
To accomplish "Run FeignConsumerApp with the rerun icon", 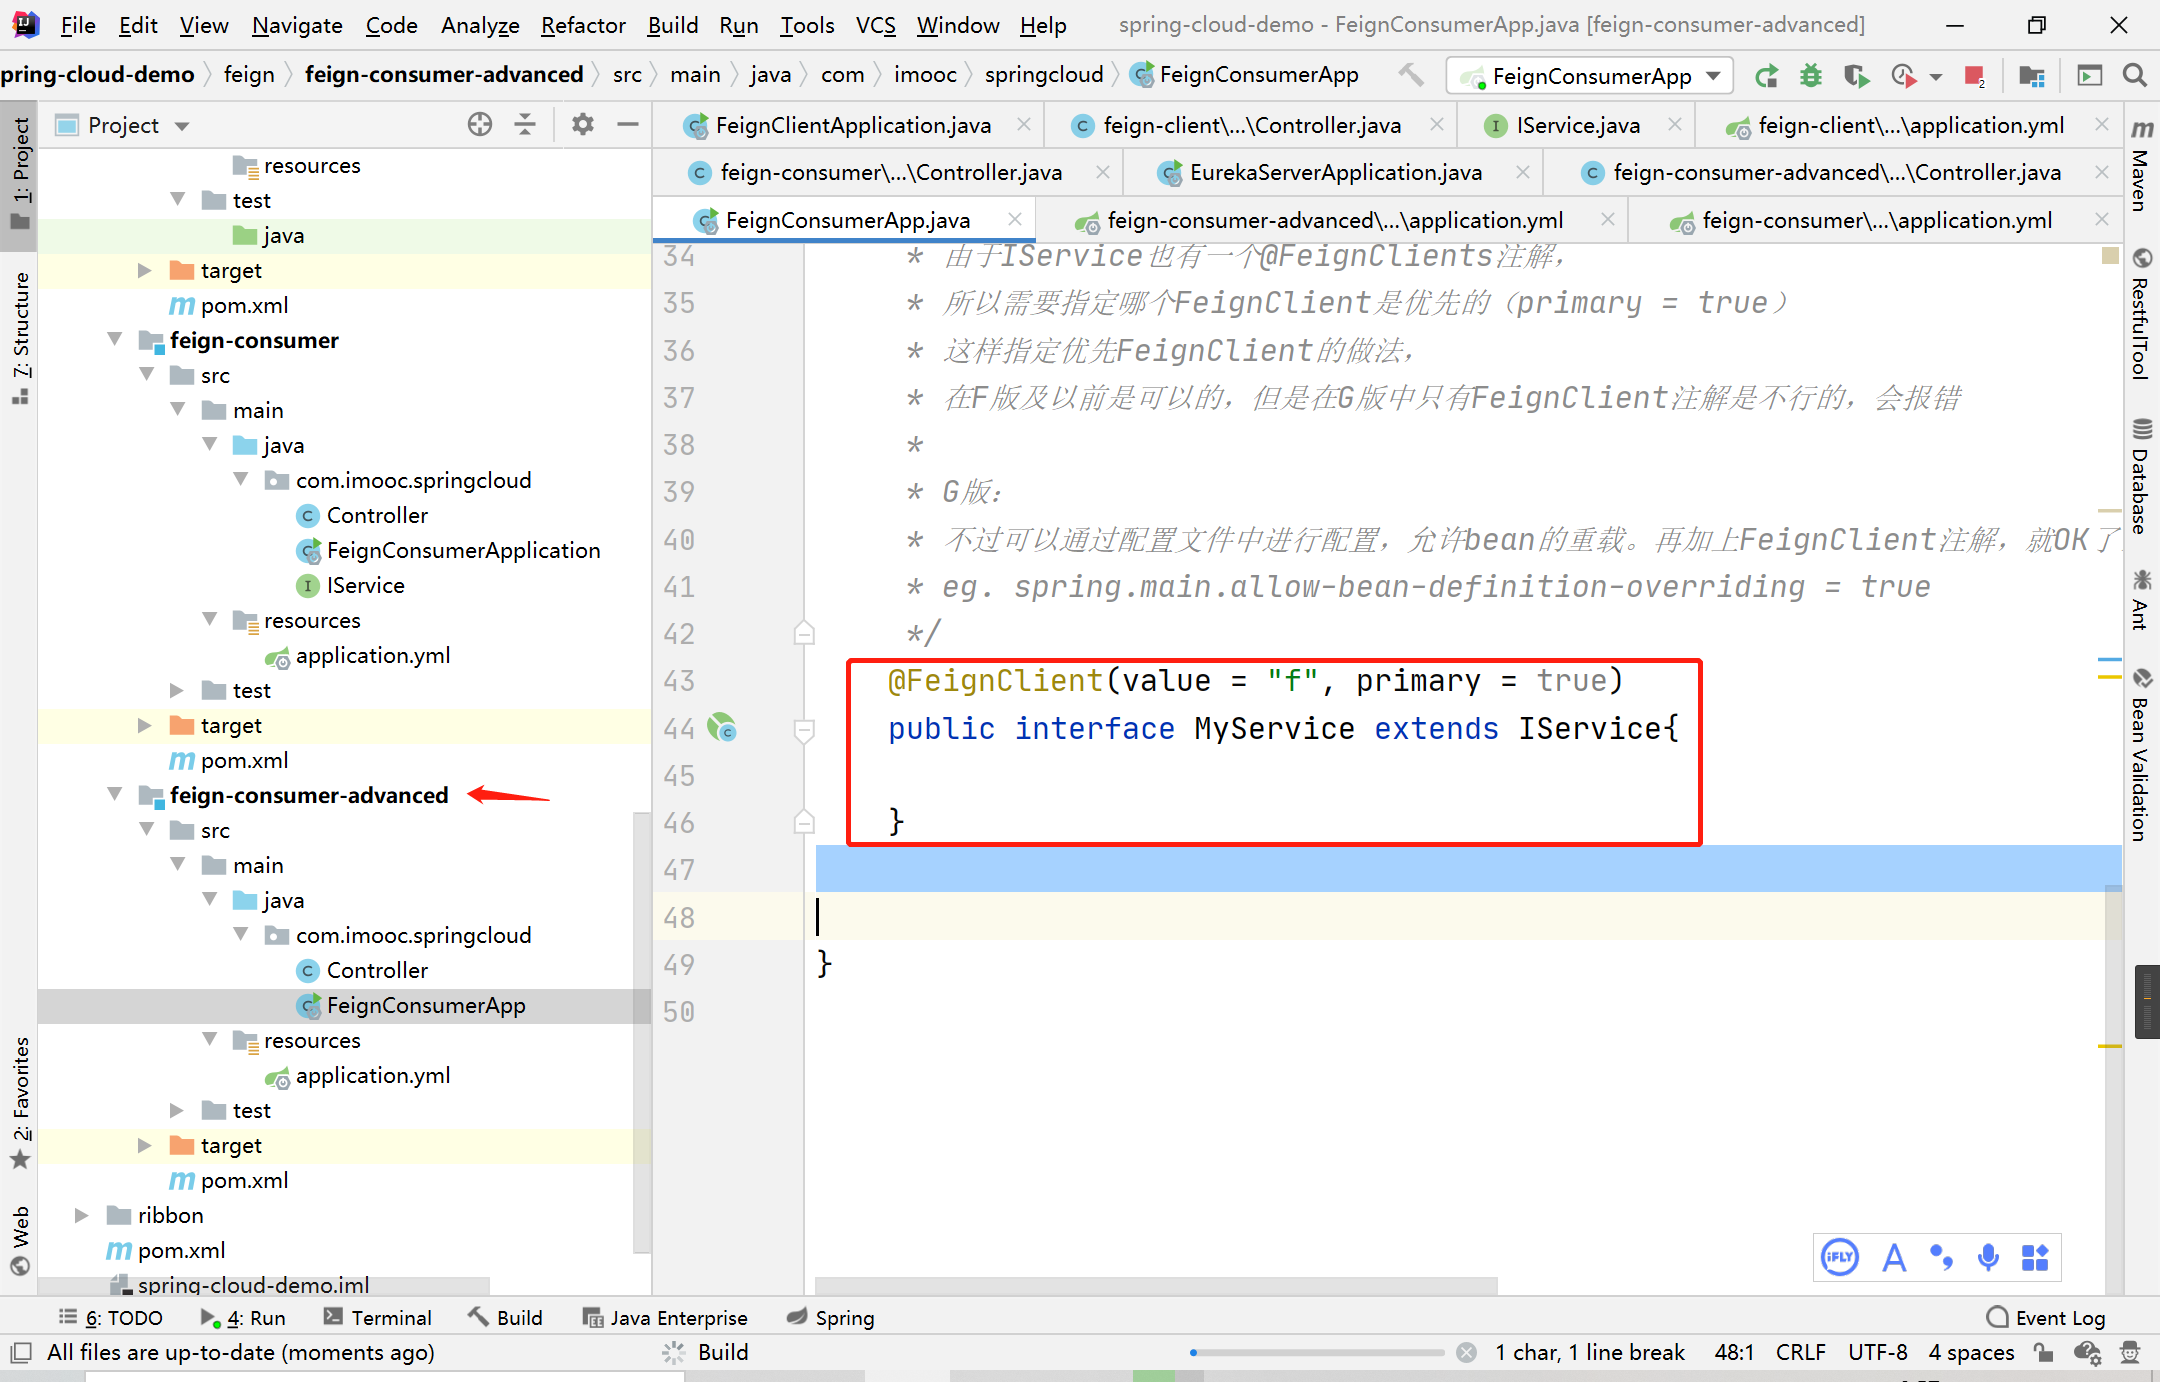I will (1766, 76).
